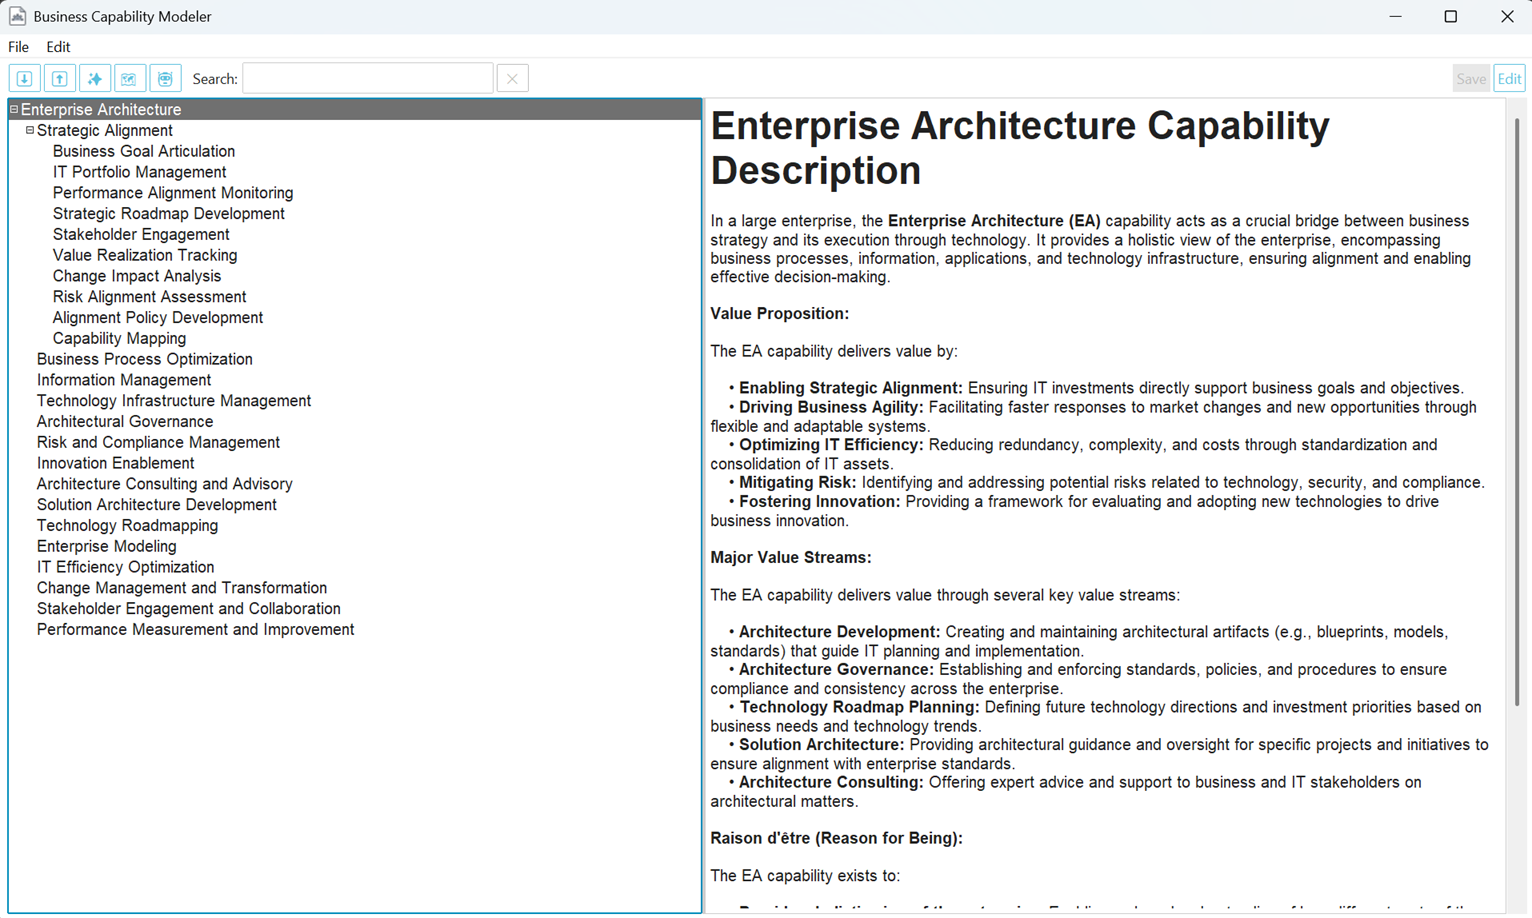Click the Value Proposition heading
This screenshot has height=918, width=1532.
coord(779,314)
